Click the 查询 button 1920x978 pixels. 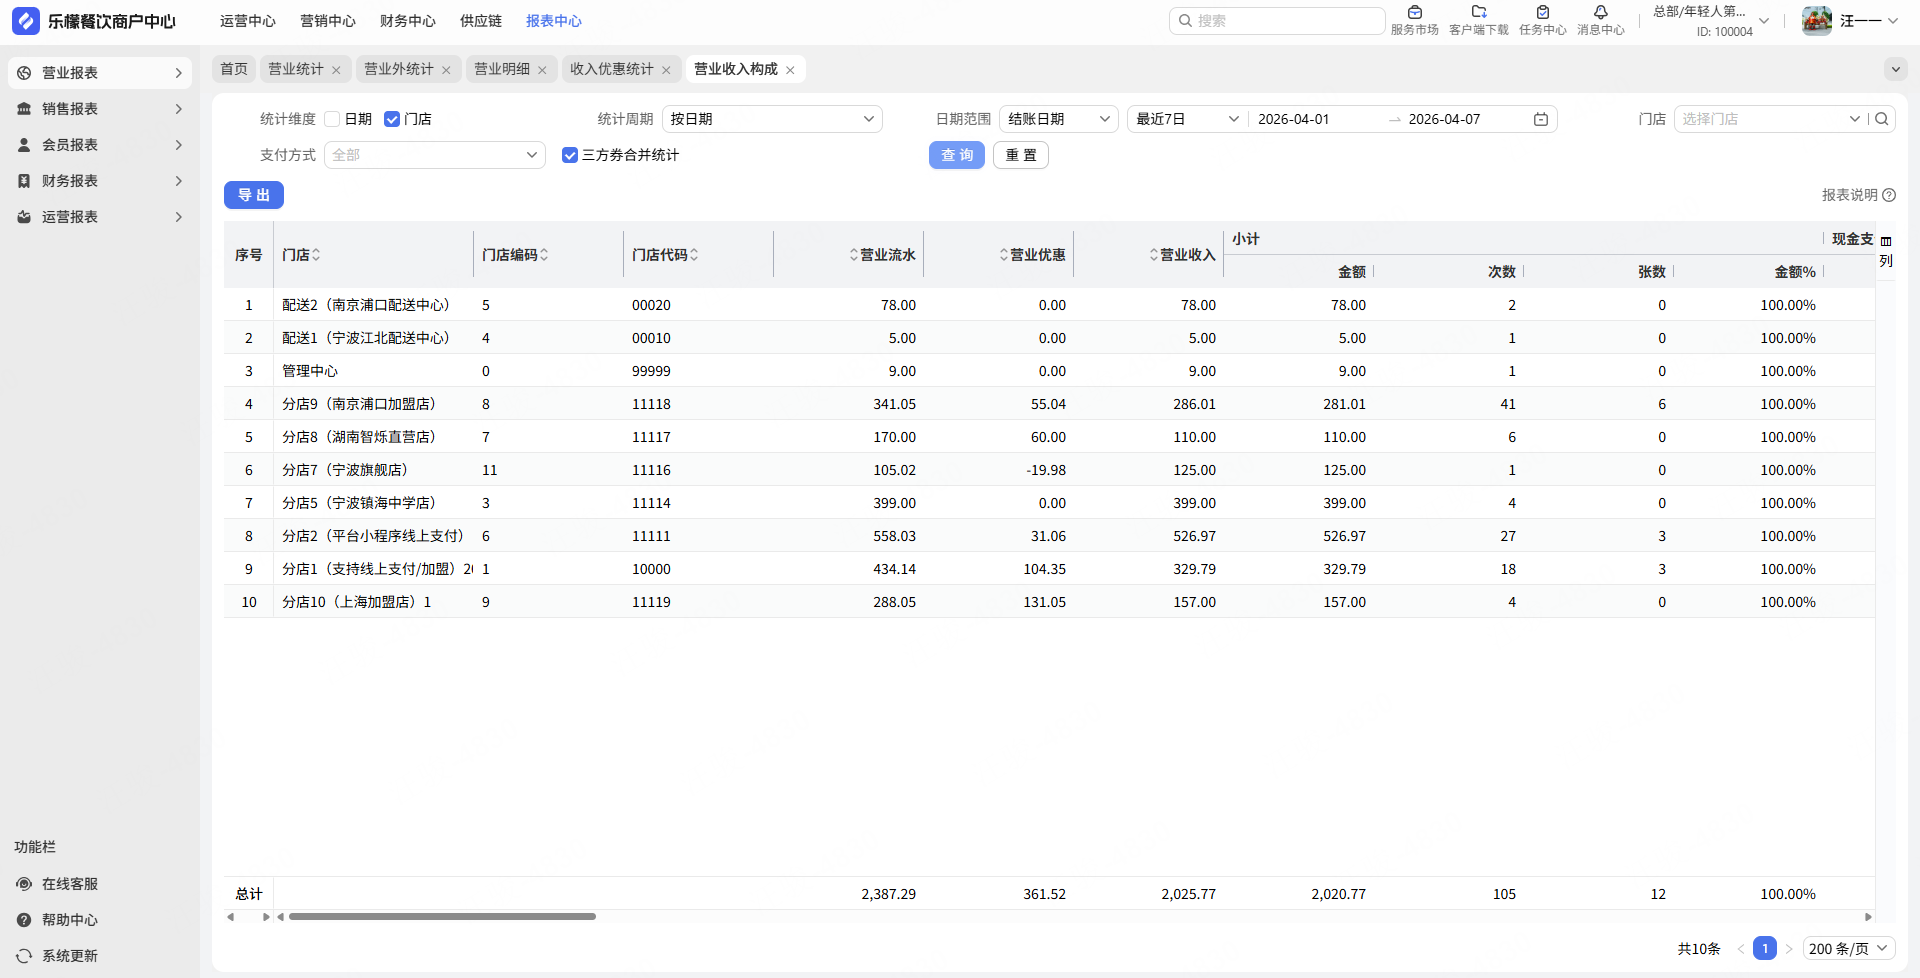pyautogui.click(x=957, y=155)
